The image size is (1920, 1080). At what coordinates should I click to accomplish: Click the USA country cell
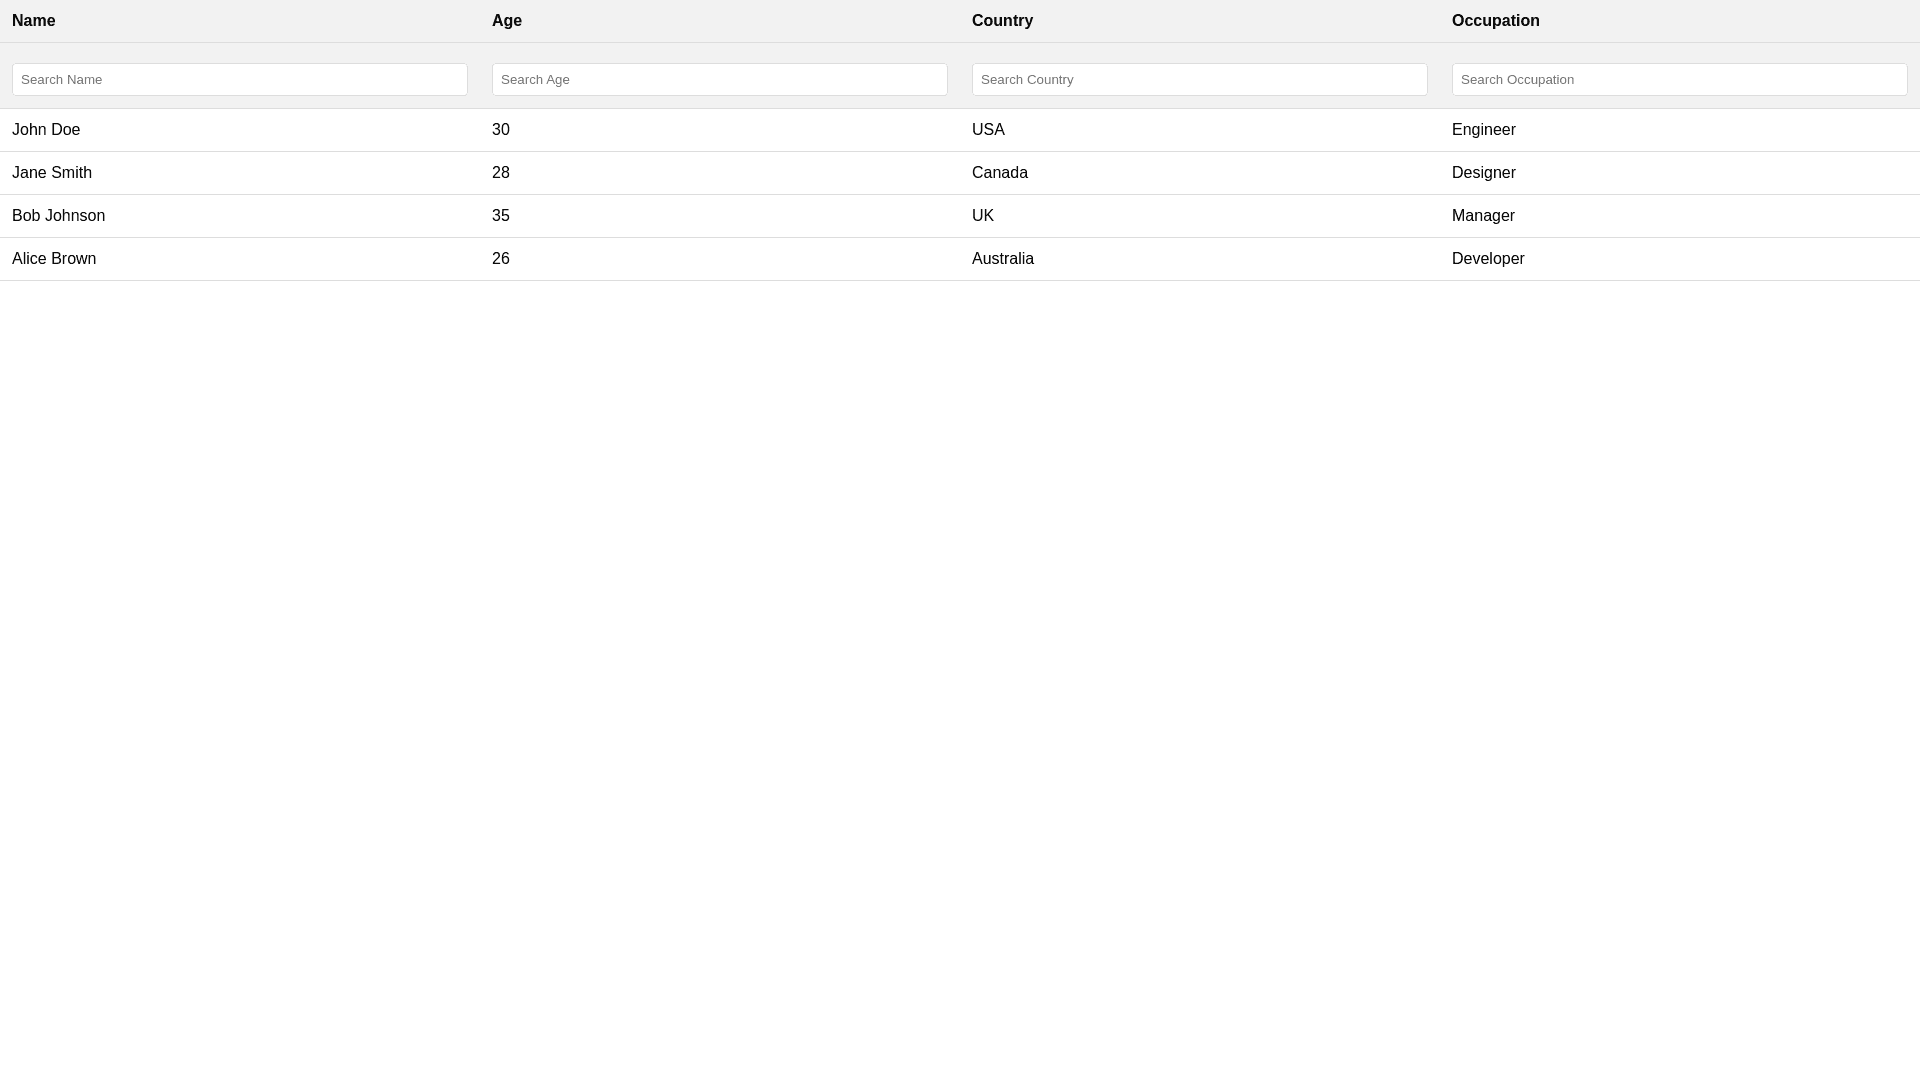pos(988,130)
